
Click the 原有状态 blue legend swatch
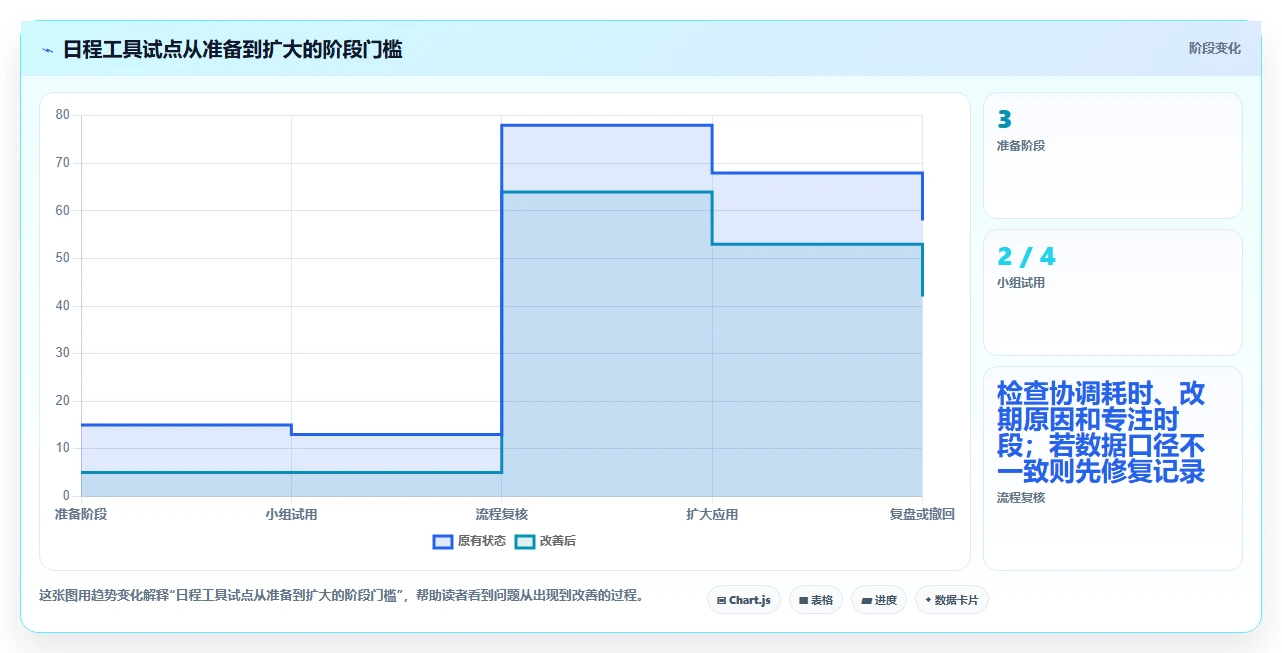[x=443, y=541]
